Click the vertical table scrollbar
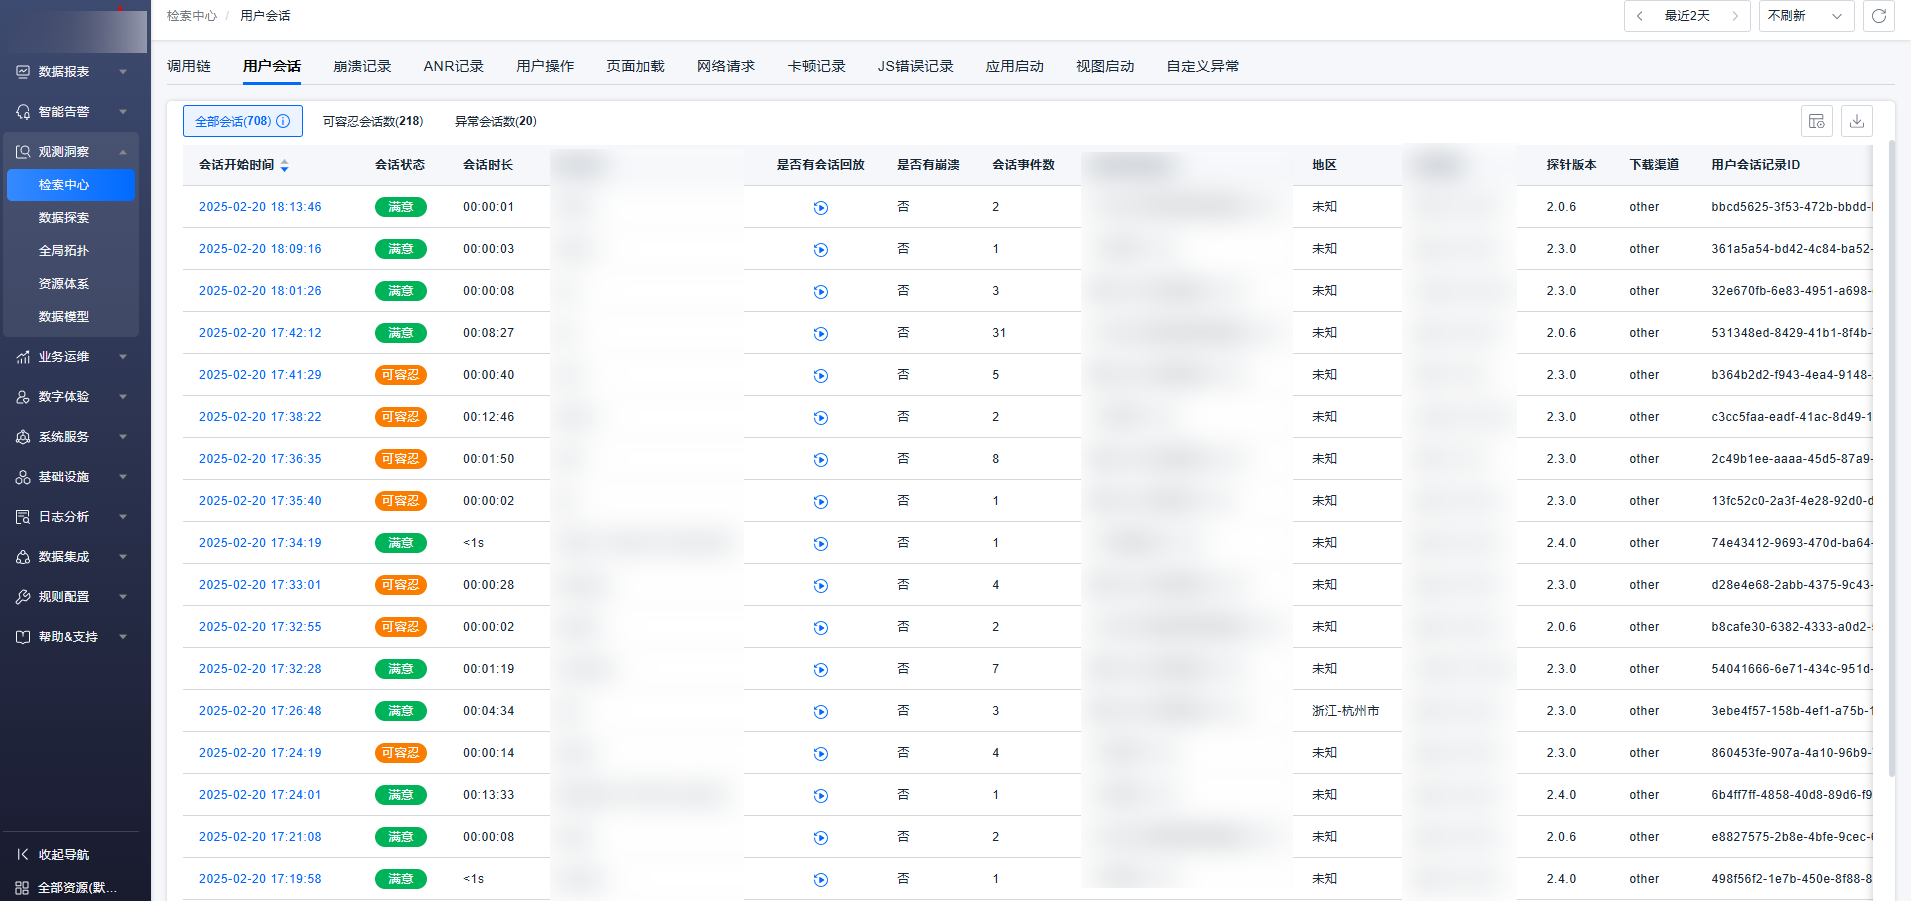1911x901 pixels. click(1891, 460)
